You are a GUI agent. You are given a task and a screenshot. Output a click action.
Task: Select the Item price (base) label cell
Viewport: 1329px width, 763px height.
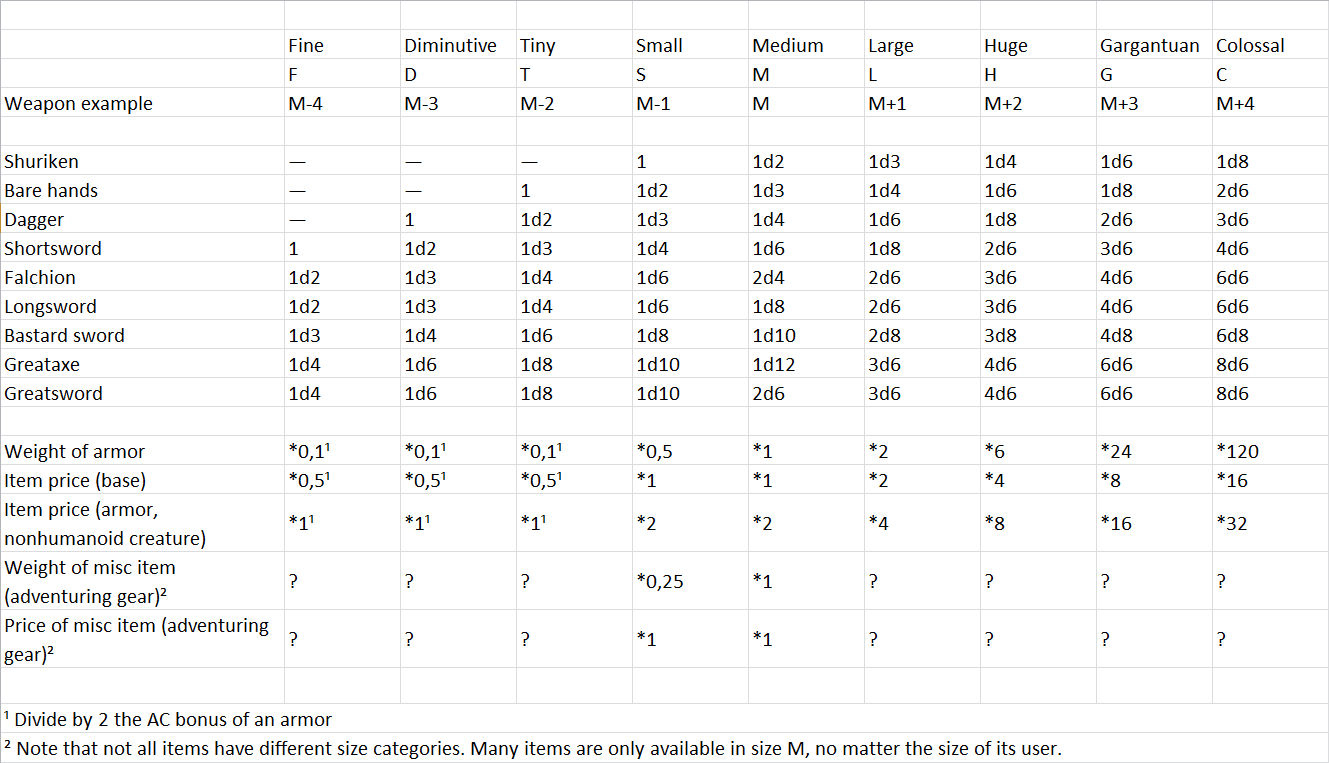pos(75,480)
